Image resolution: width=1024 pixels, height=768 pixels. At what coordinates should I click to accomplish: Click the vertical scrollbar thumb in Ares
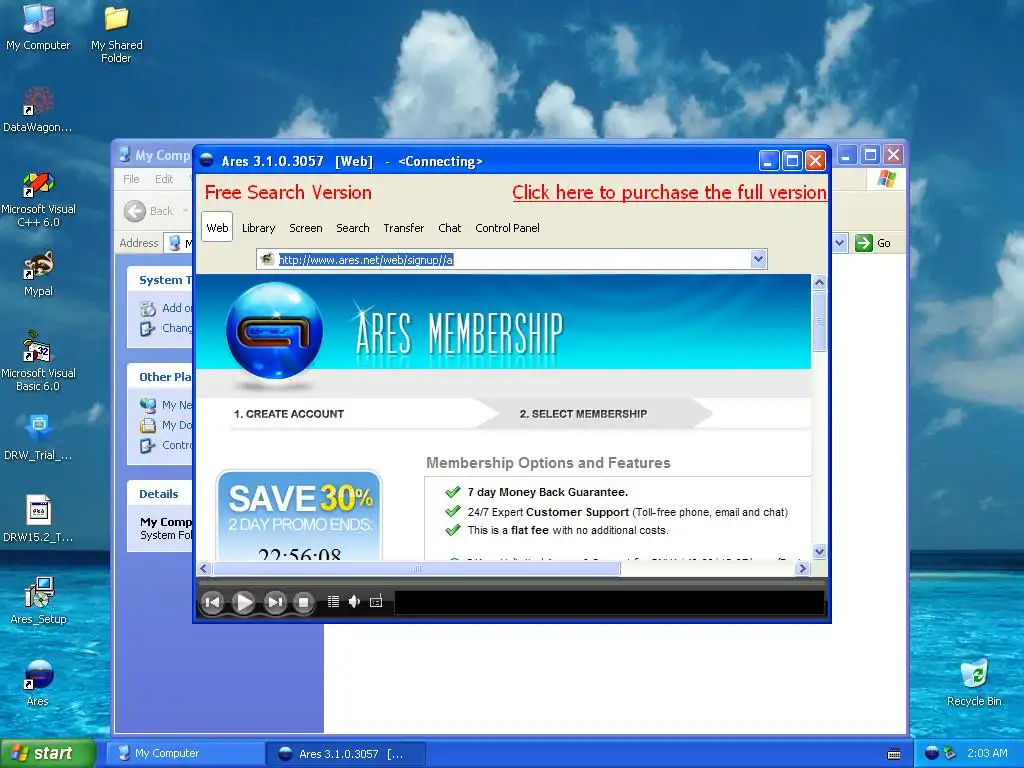819,321
